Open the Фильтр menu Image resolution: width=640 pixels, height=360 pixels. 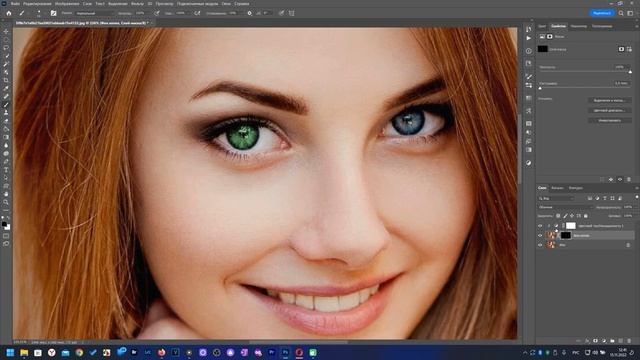point(137,4)
